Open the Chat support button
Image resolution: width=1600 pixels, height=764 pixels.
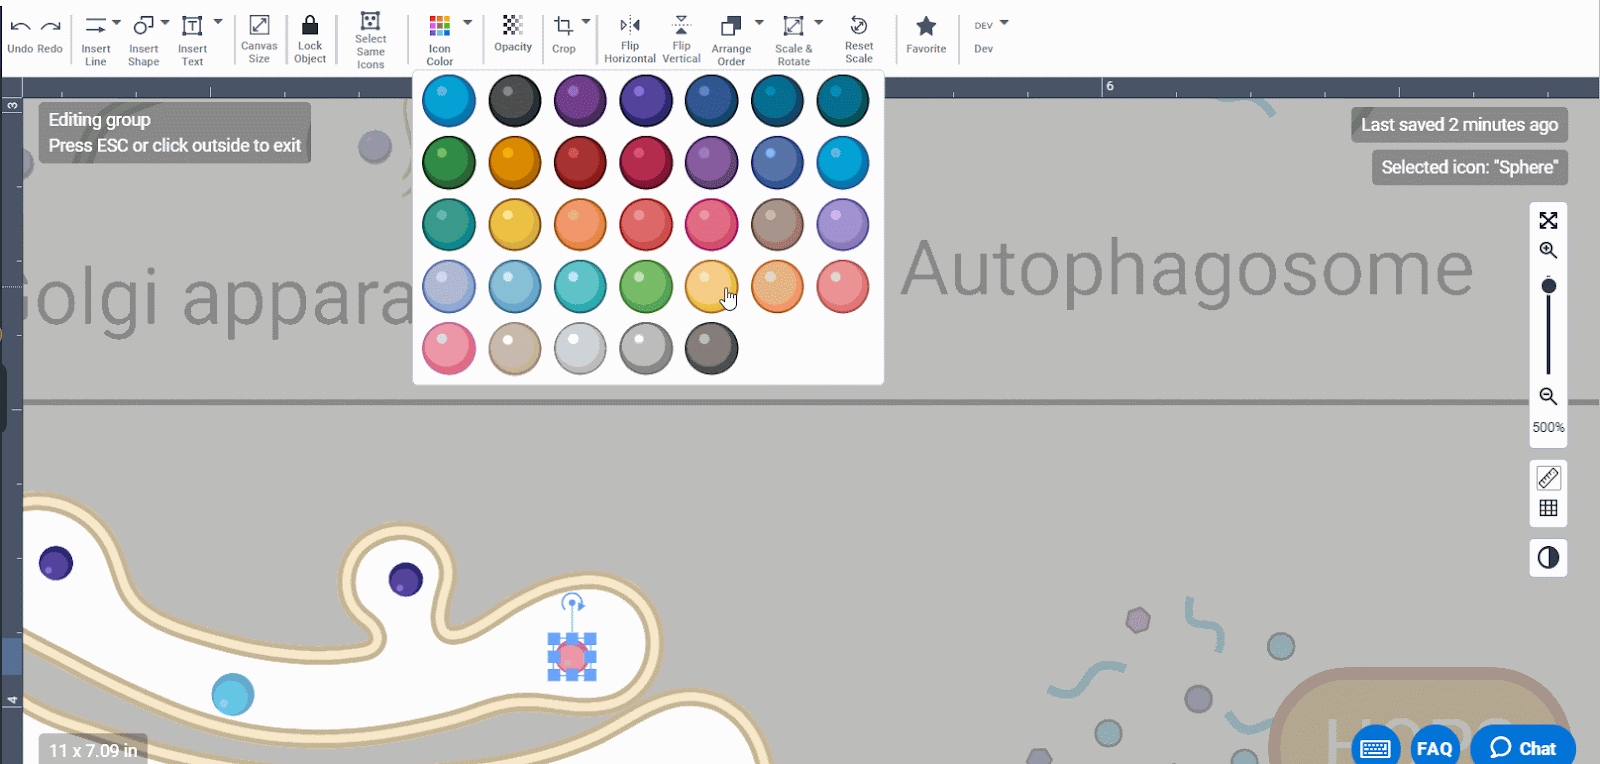1523,748
